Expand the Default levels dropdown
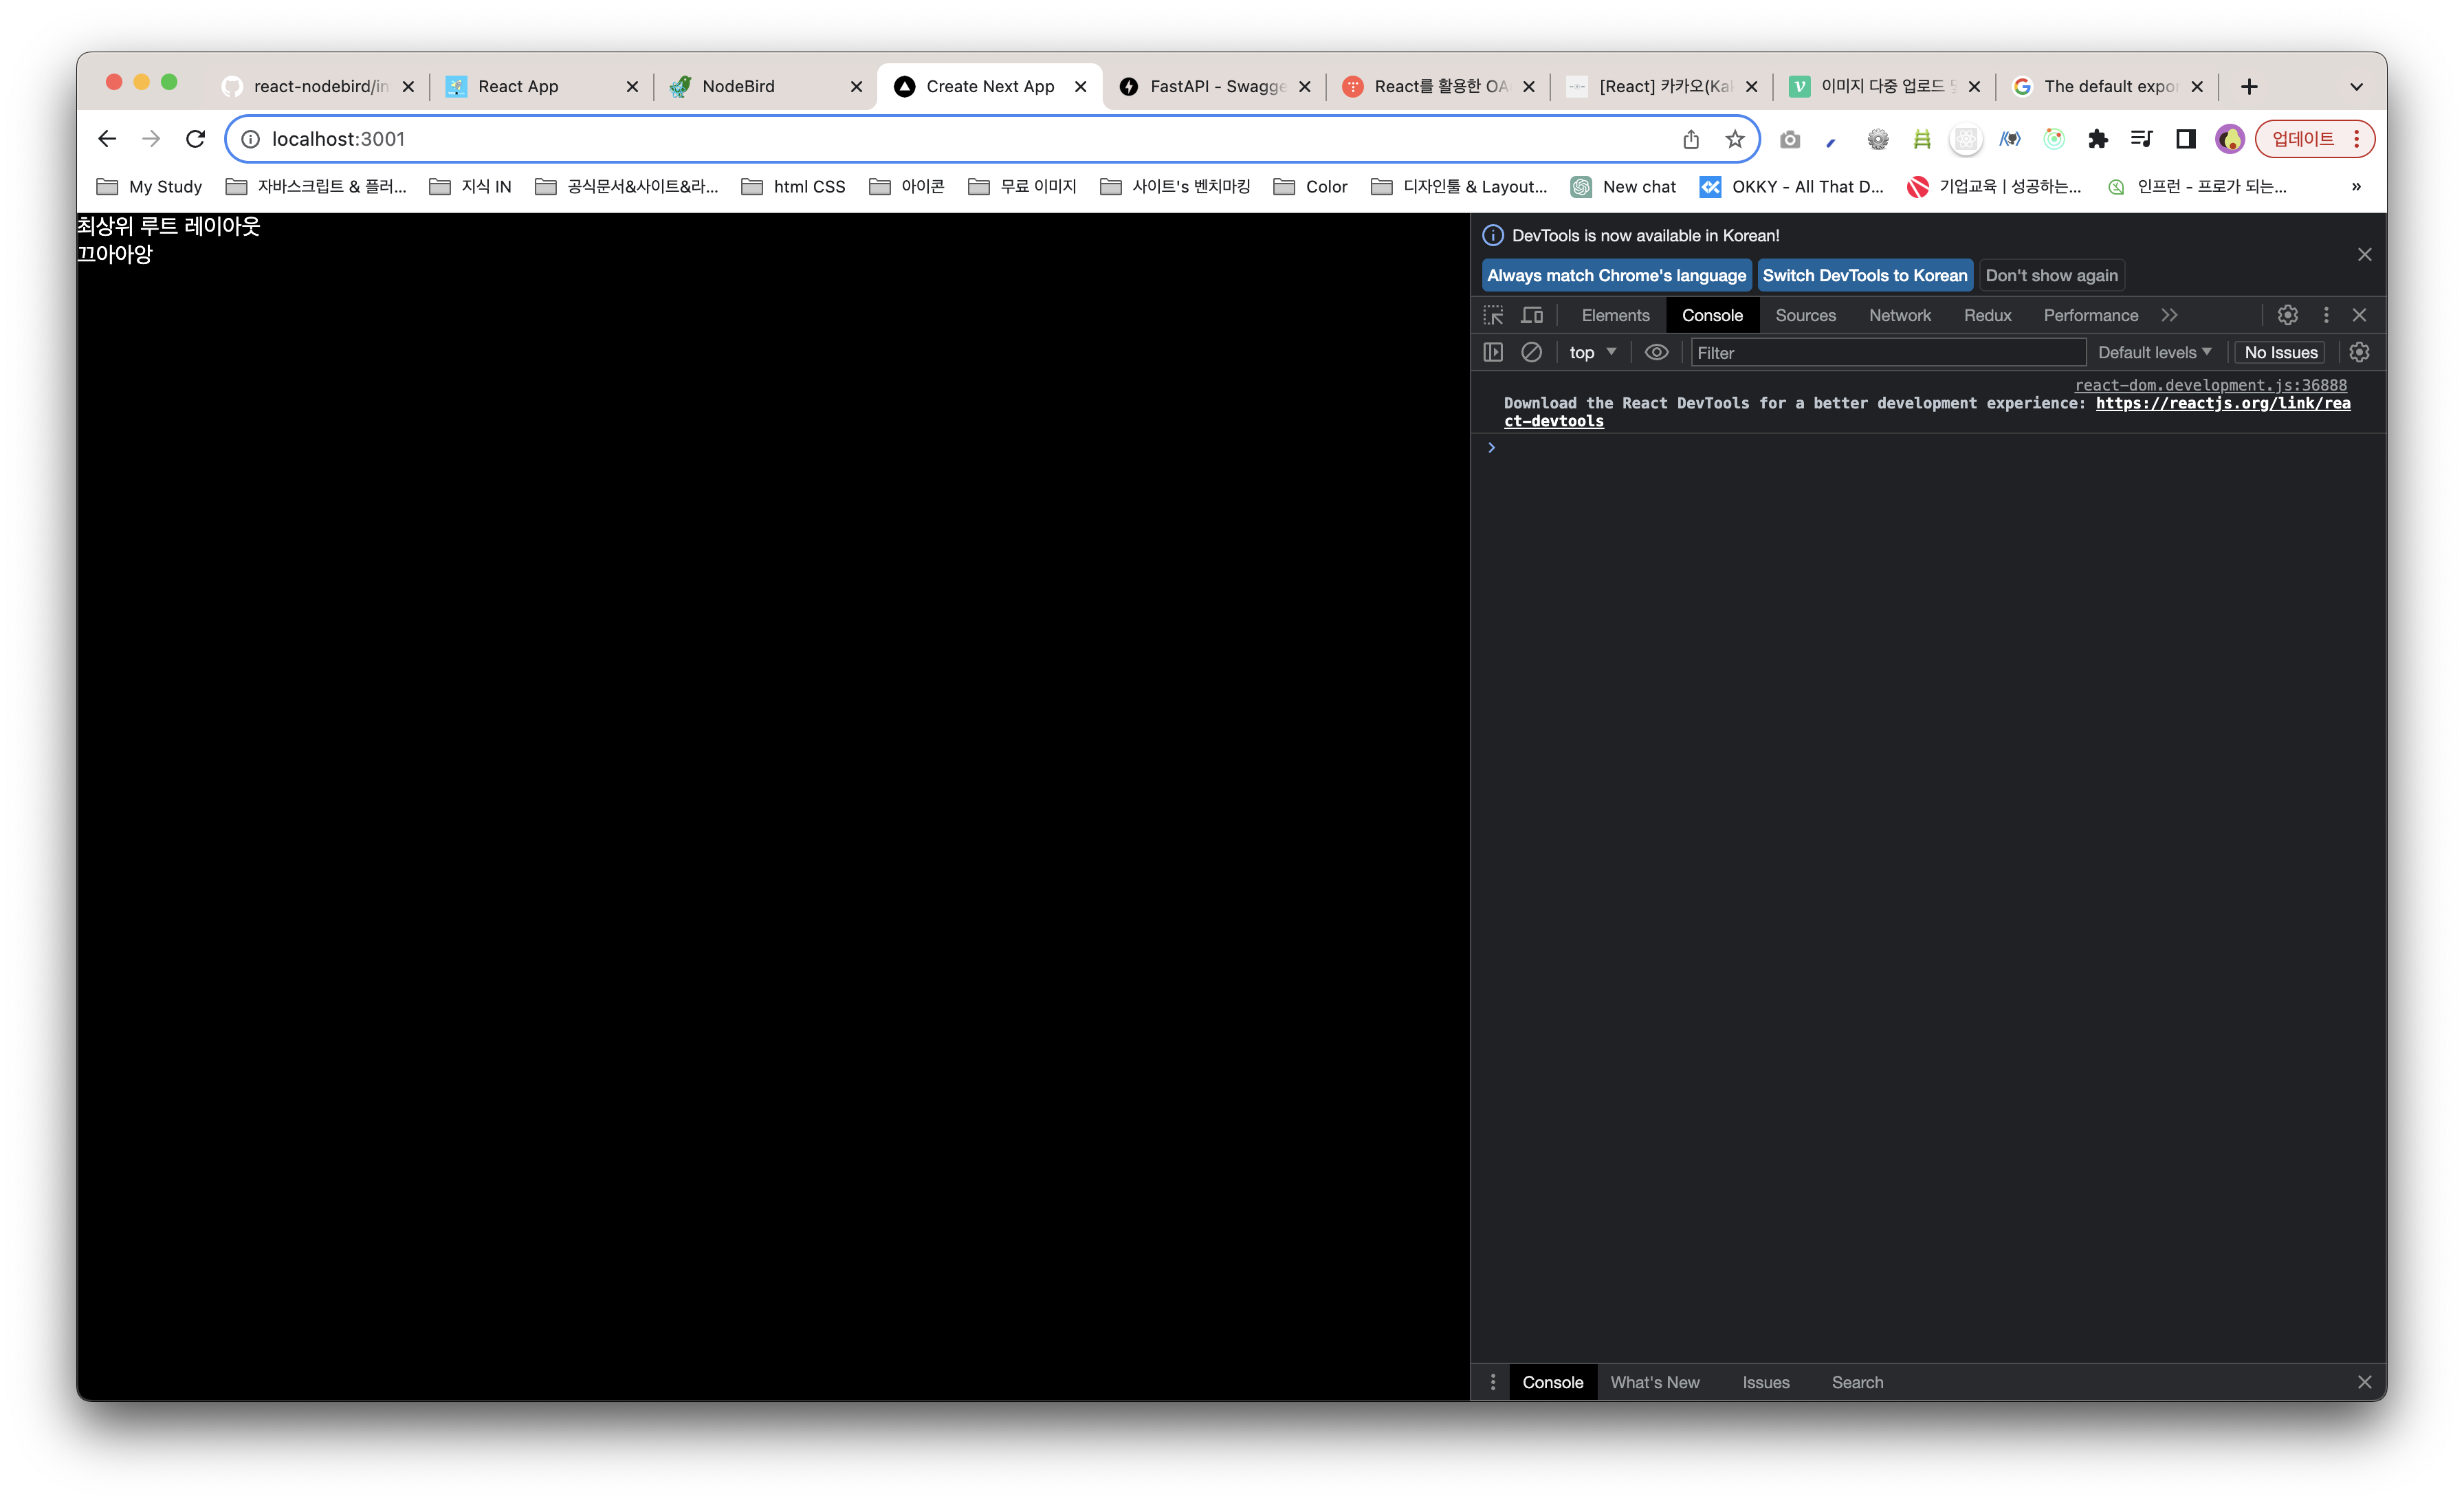This screenshot has width=2464, height=1503. click(x=2154, y=352)
